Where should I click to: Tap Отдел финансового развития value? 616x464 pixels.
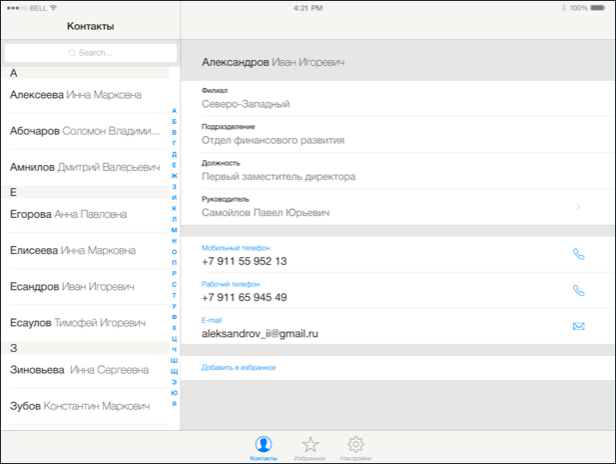click(273, 140)
